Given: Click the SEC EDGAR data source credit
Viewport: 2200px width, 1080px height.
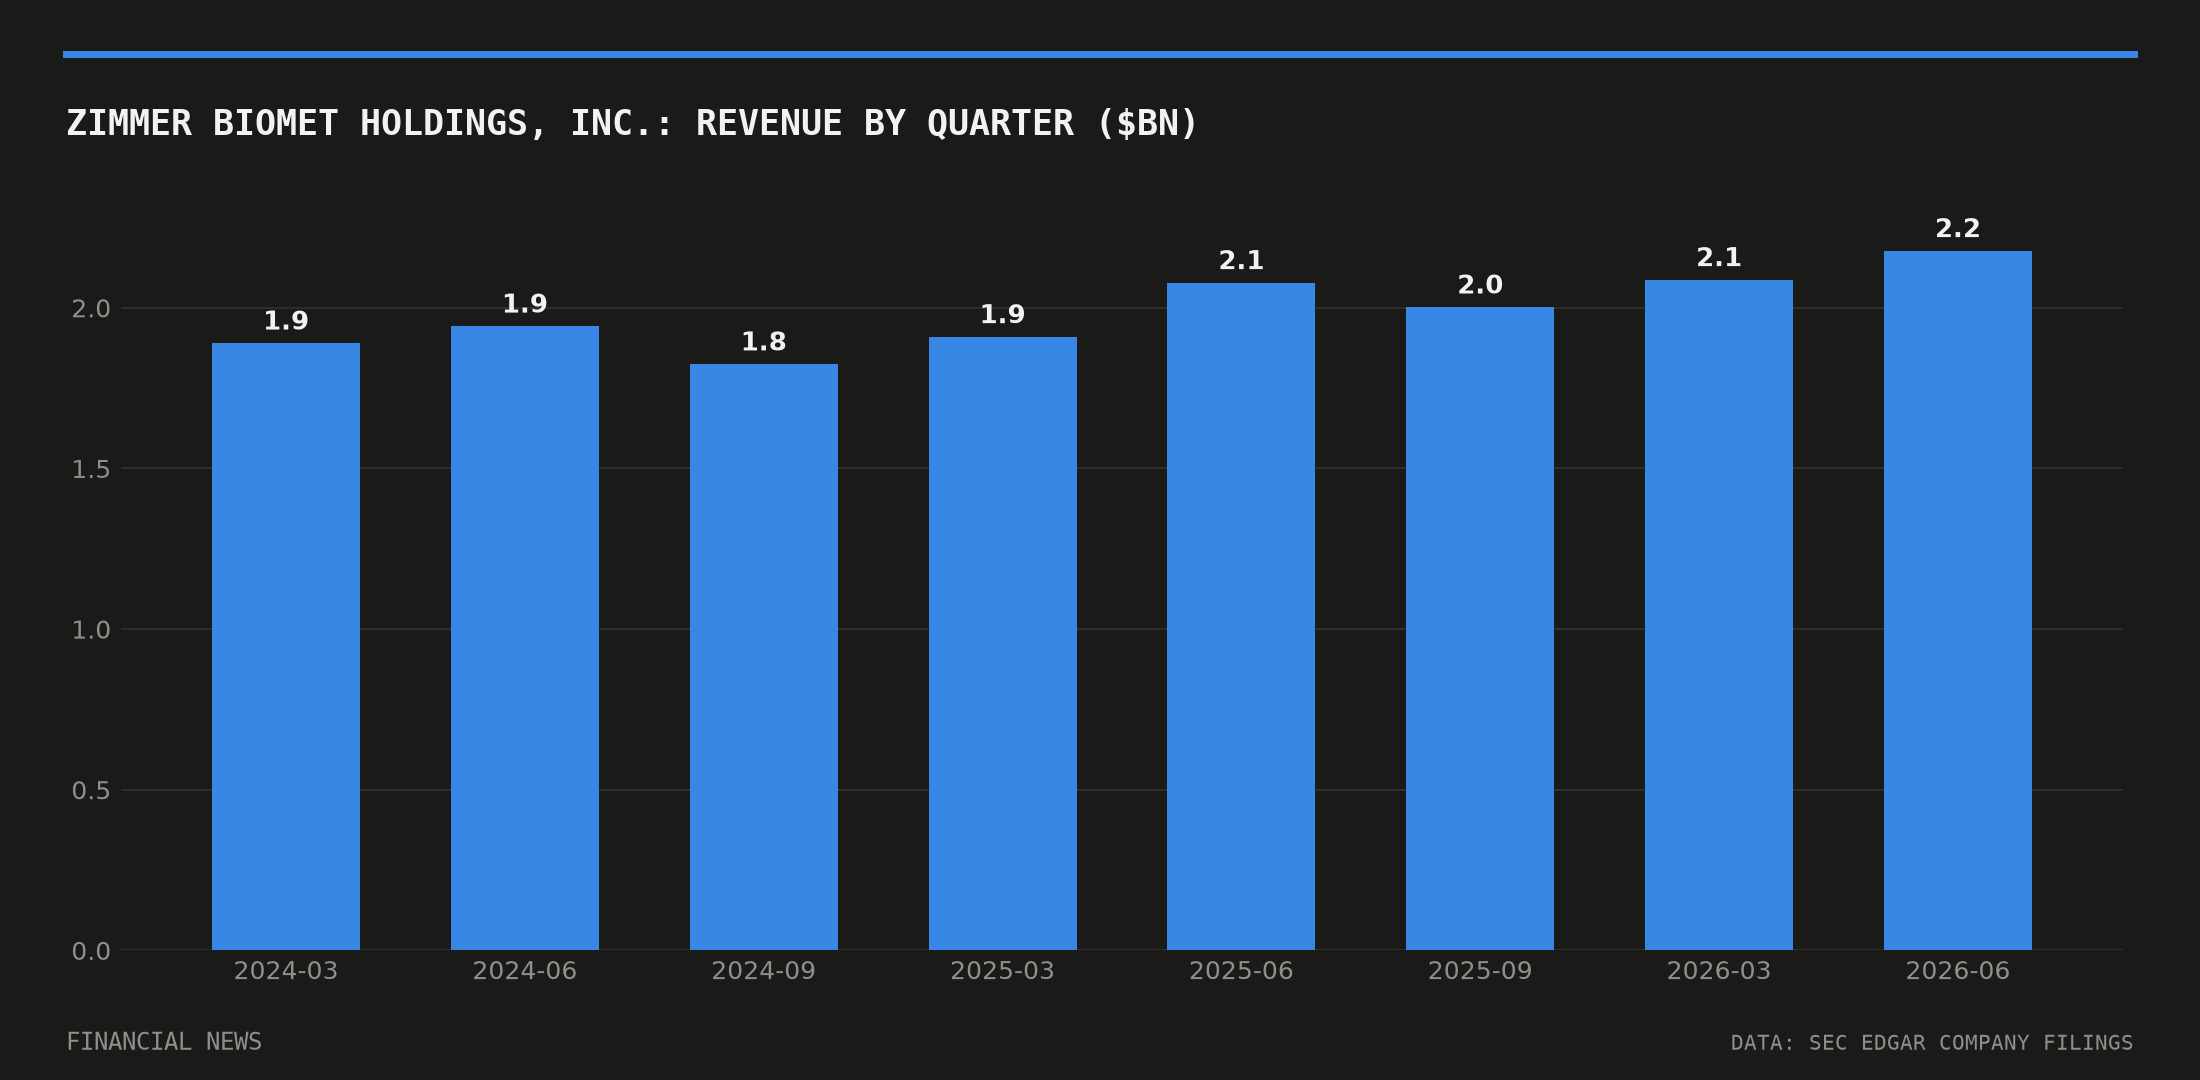Looking at the screenshot, I should pos(1932,1043).
